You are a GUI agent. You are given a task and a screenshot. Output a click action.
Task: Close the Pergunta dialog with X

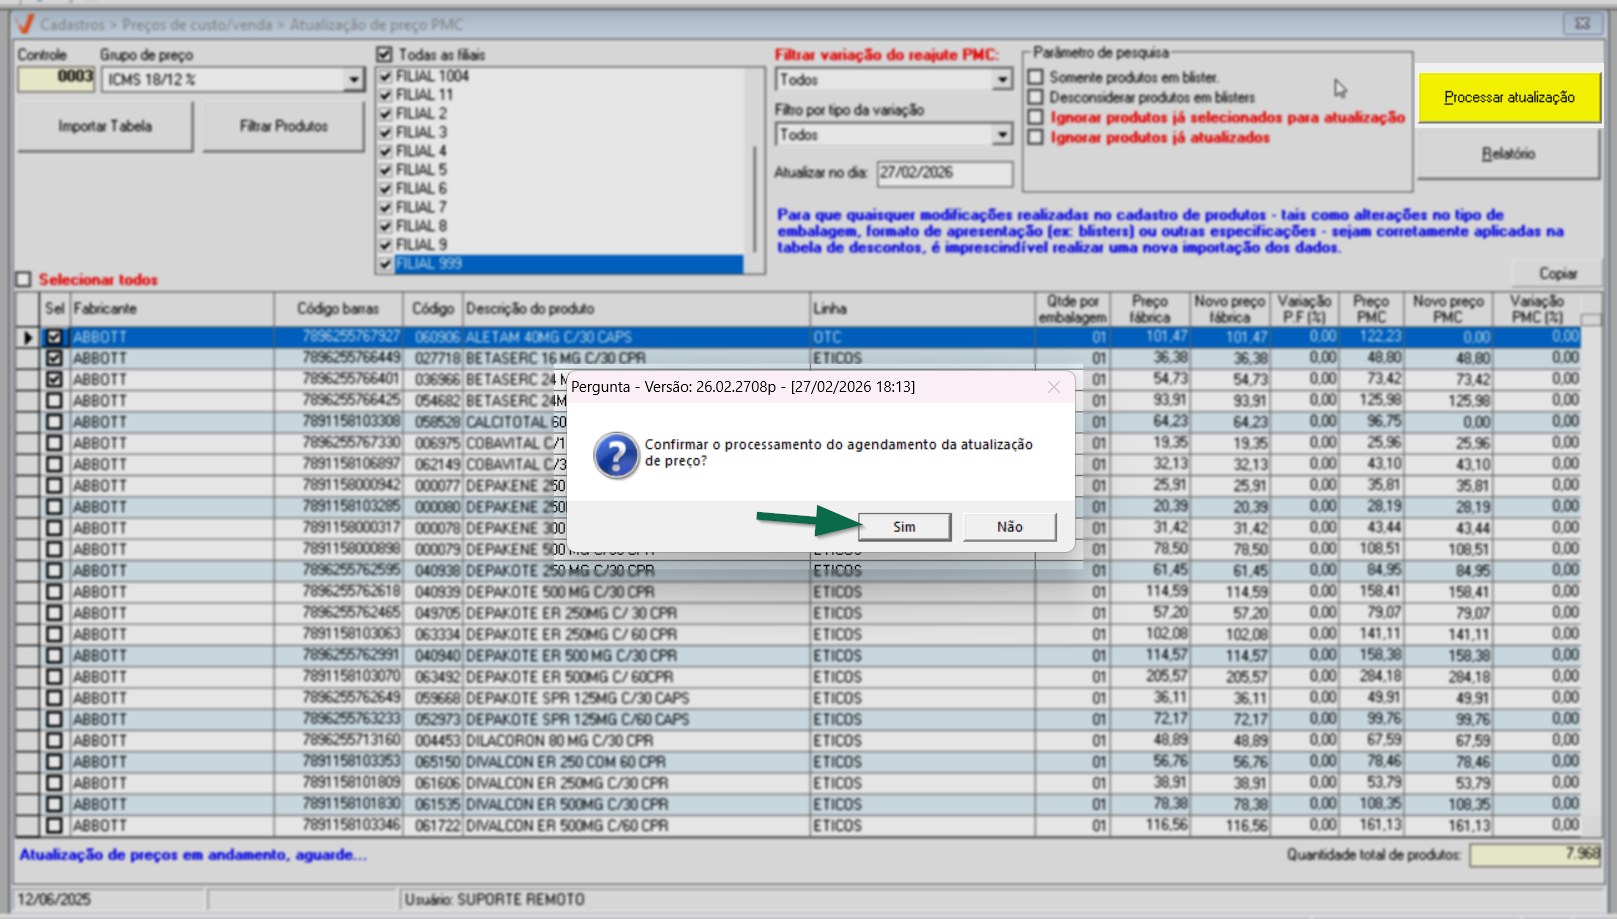click(1053, 387)
